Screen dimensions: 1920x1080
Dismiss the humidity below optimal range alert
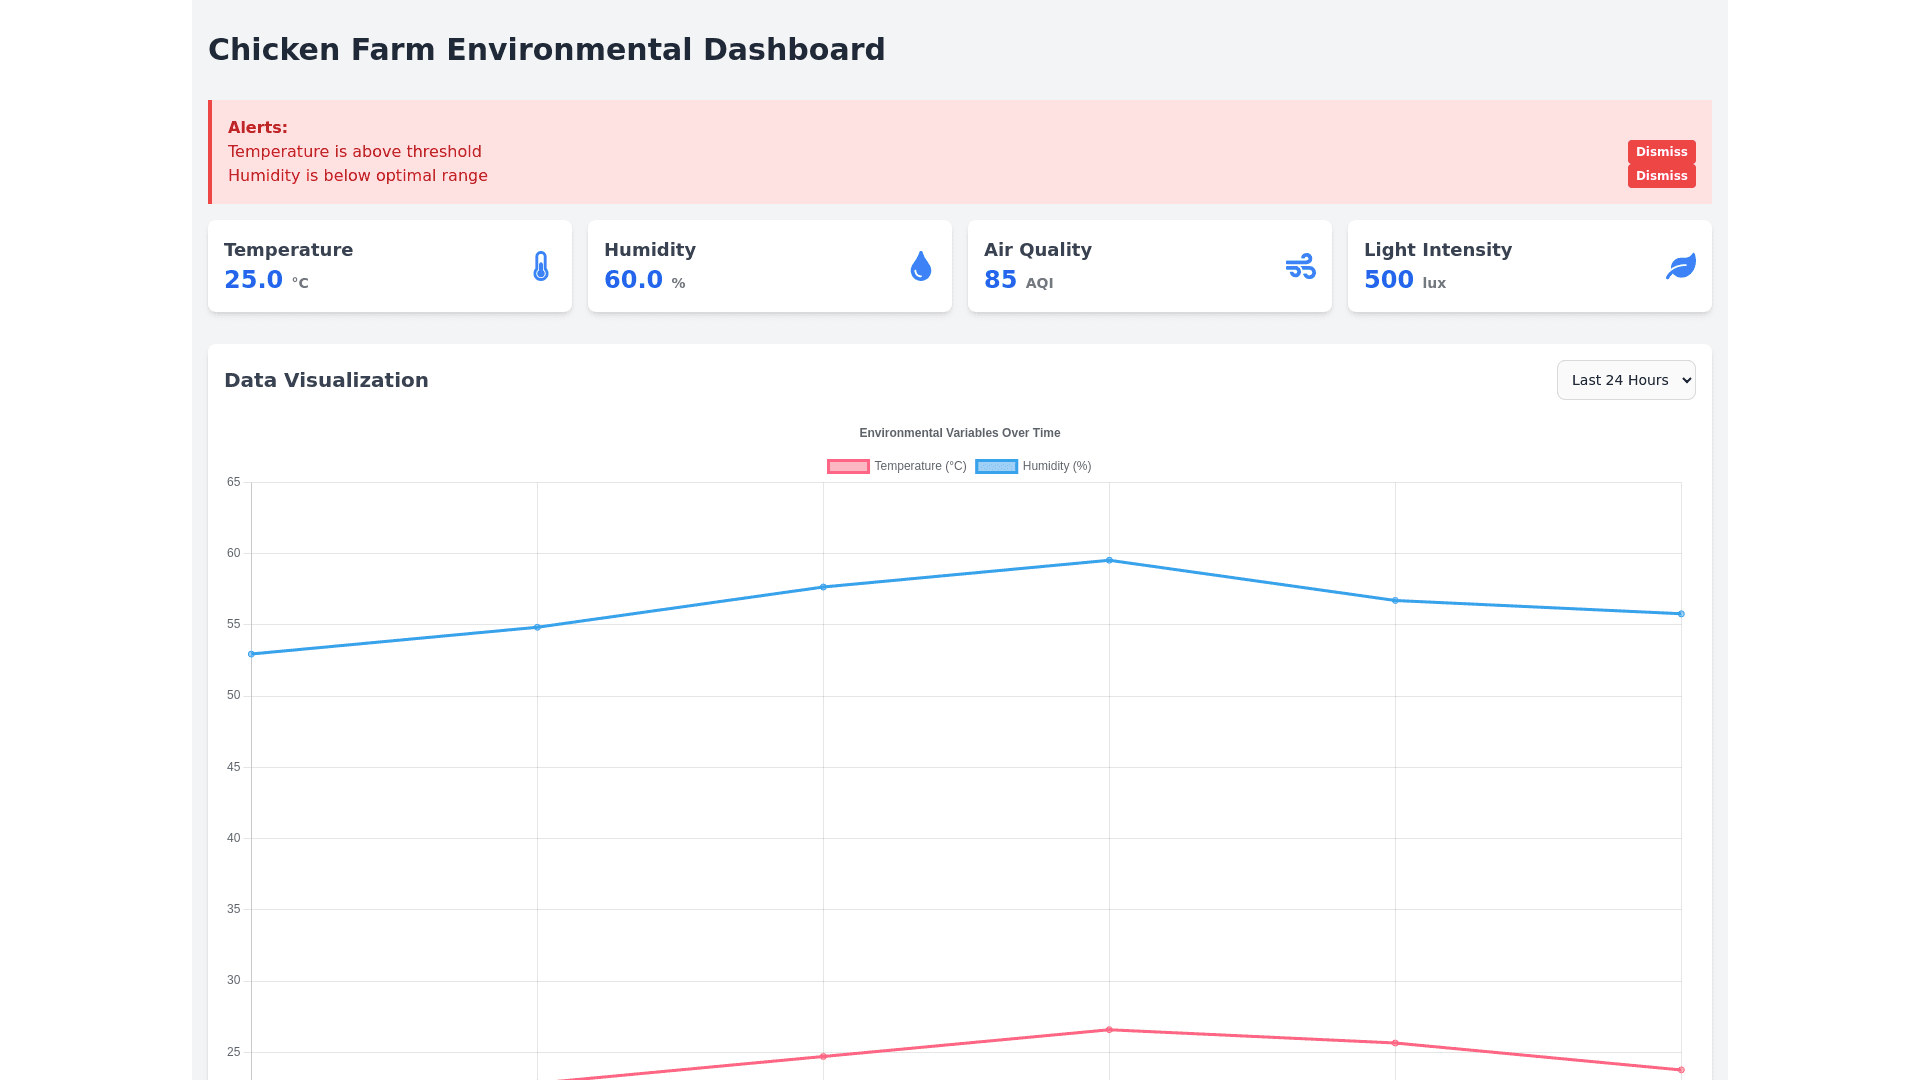1661,176
